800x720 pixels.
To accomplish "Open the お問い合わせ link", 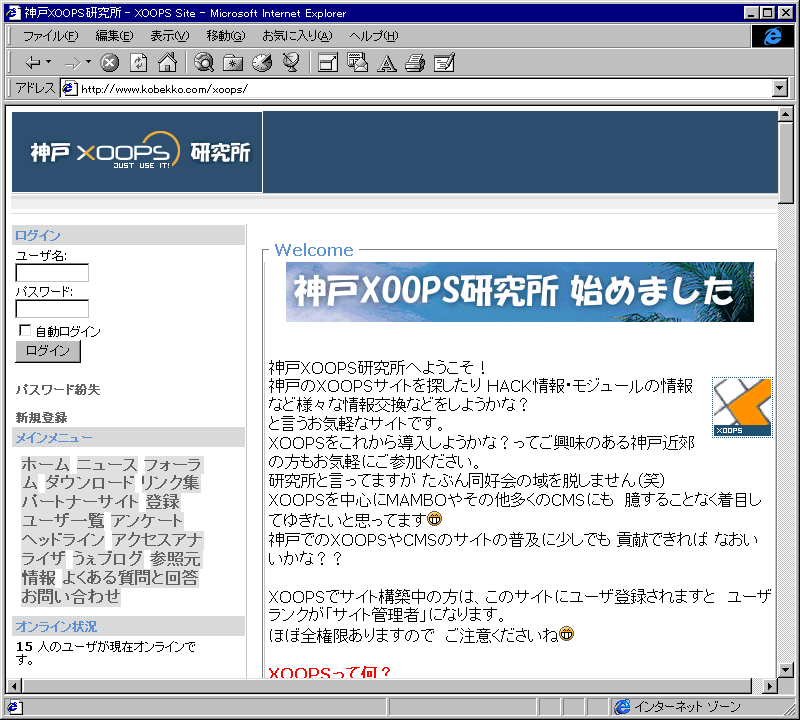I will click(x=71, y=596).
